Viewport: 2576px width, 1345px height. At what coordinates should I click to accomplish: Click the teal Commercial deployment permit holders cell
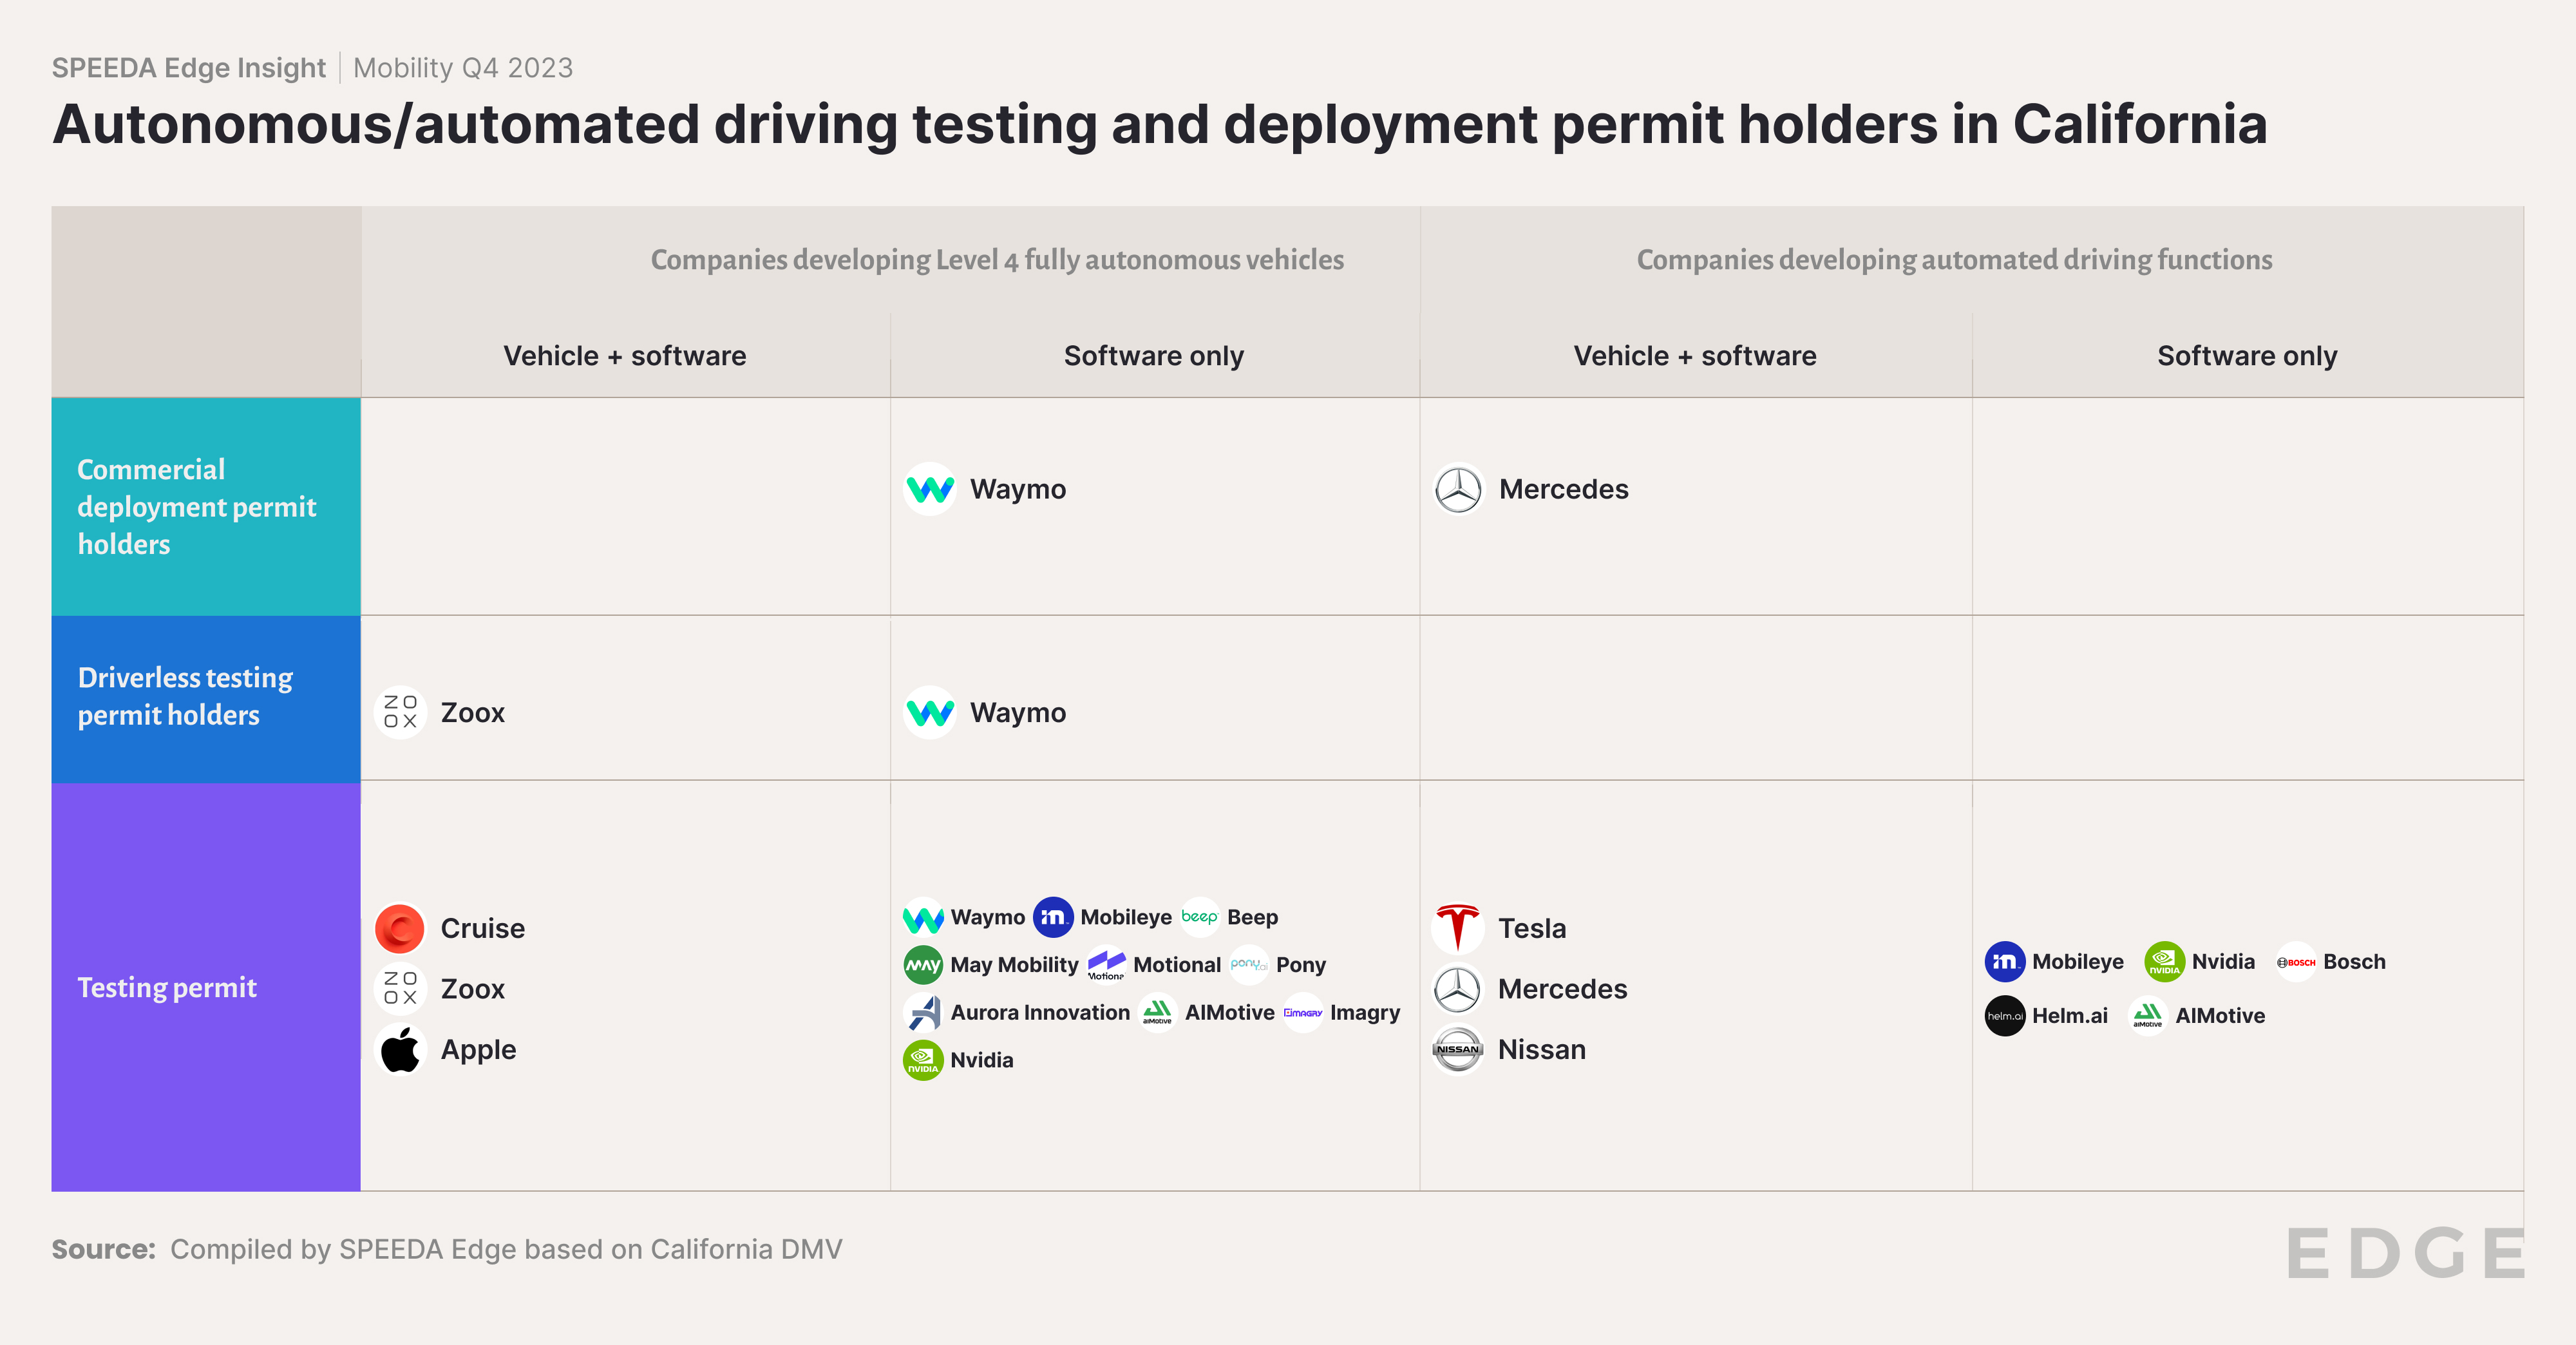click(x=206, y=506)
